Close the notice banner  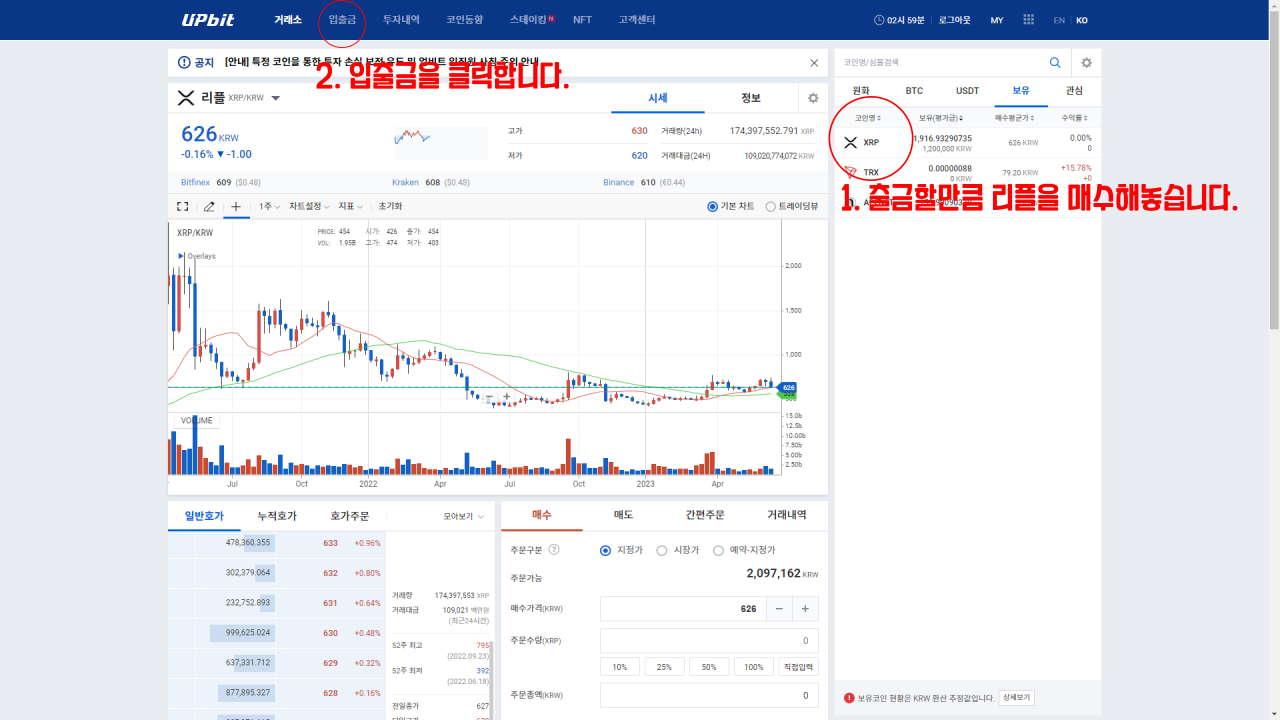(x=814, y=62)
